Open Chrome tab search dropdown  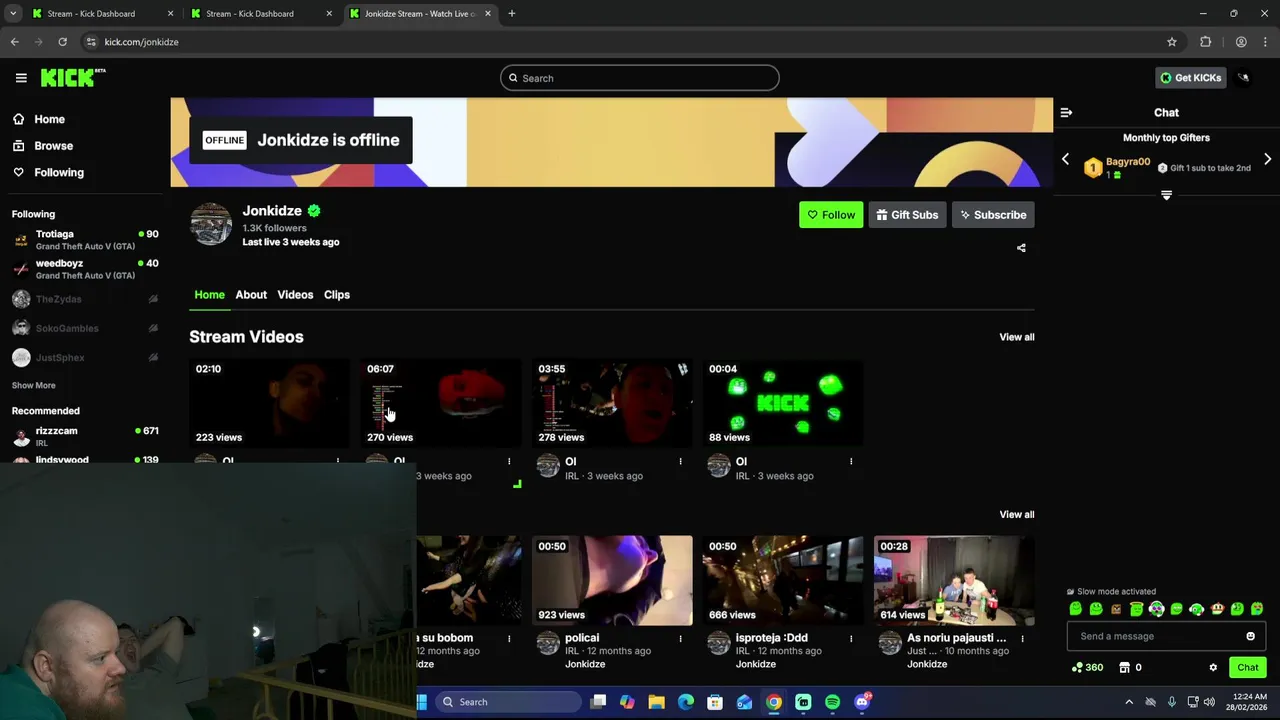pyautogui.click(x=13, y=14)
